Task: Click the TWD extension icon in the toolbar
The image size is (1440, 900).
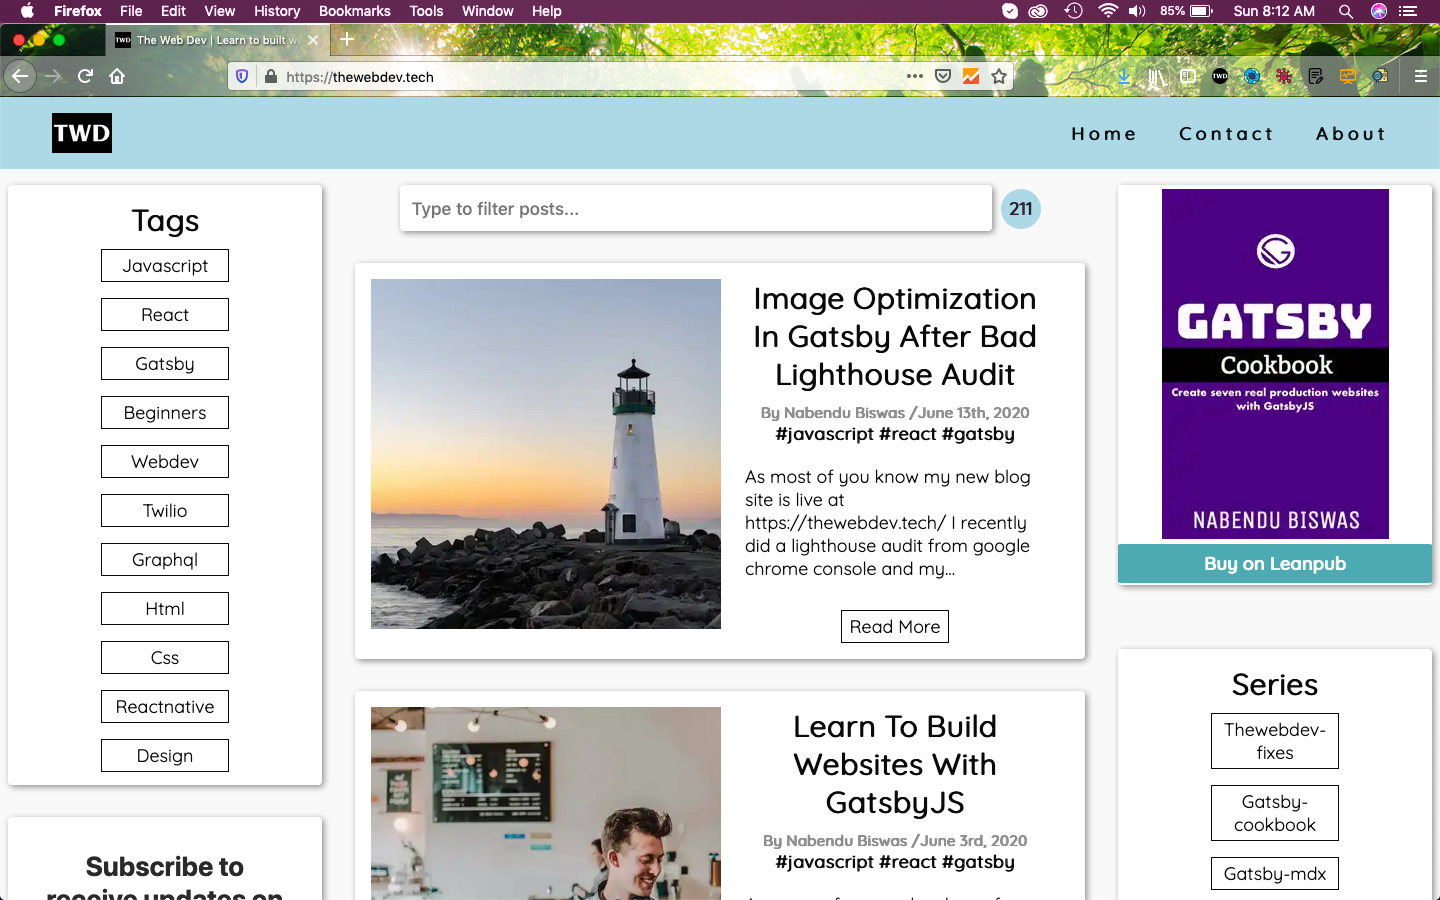Action: 1220,76
